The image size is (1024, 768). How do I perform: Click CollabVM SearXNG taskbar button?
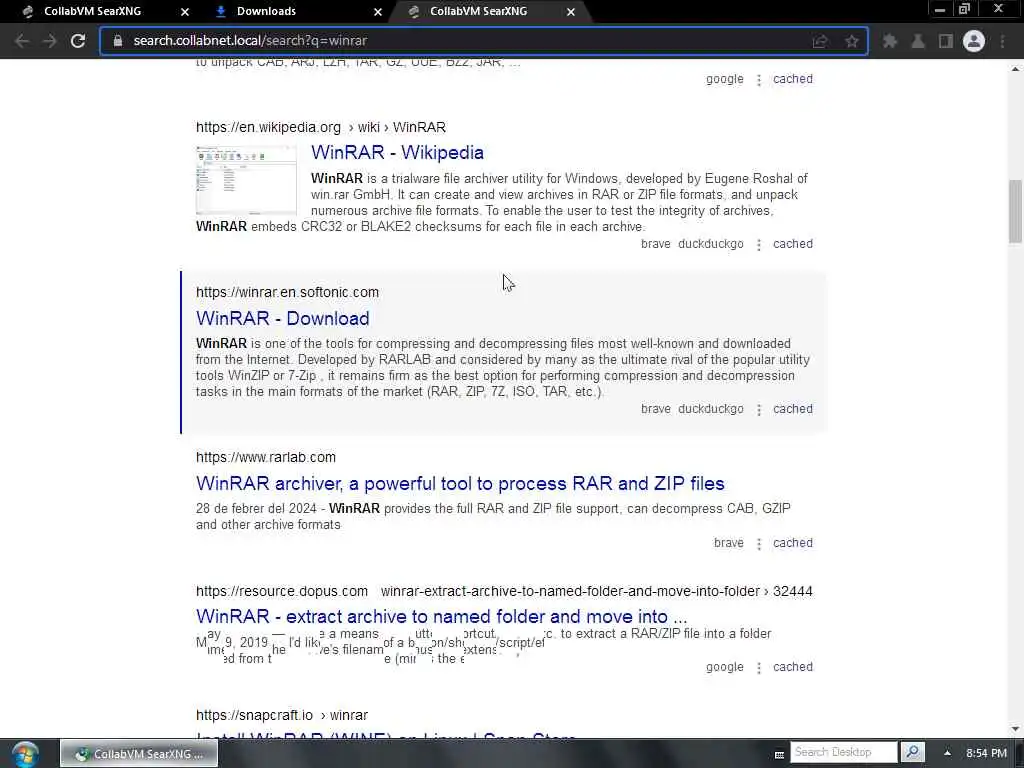click(x=139, y=754)
